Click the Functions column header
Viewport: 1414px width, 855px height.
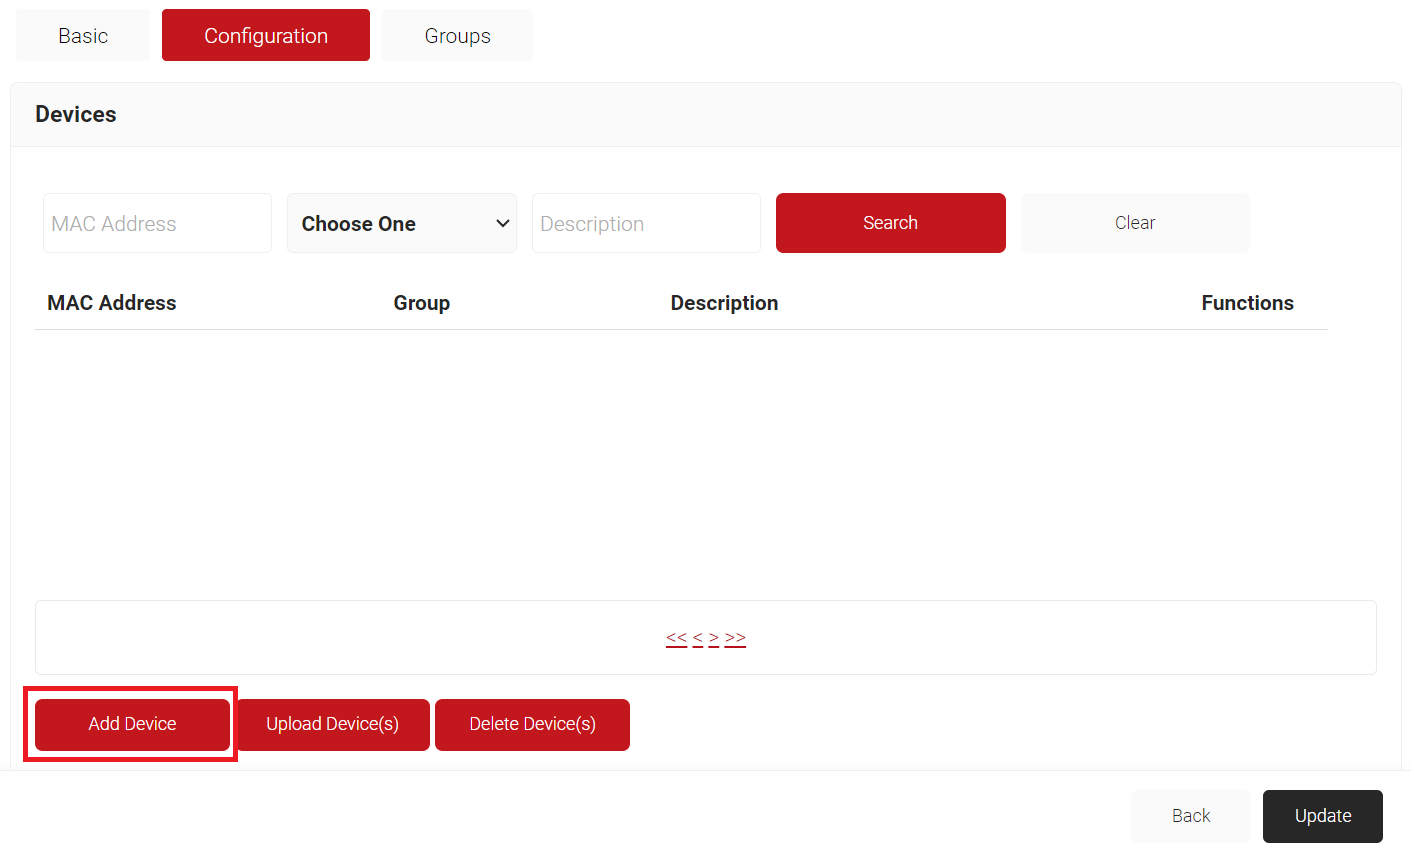1247,303
